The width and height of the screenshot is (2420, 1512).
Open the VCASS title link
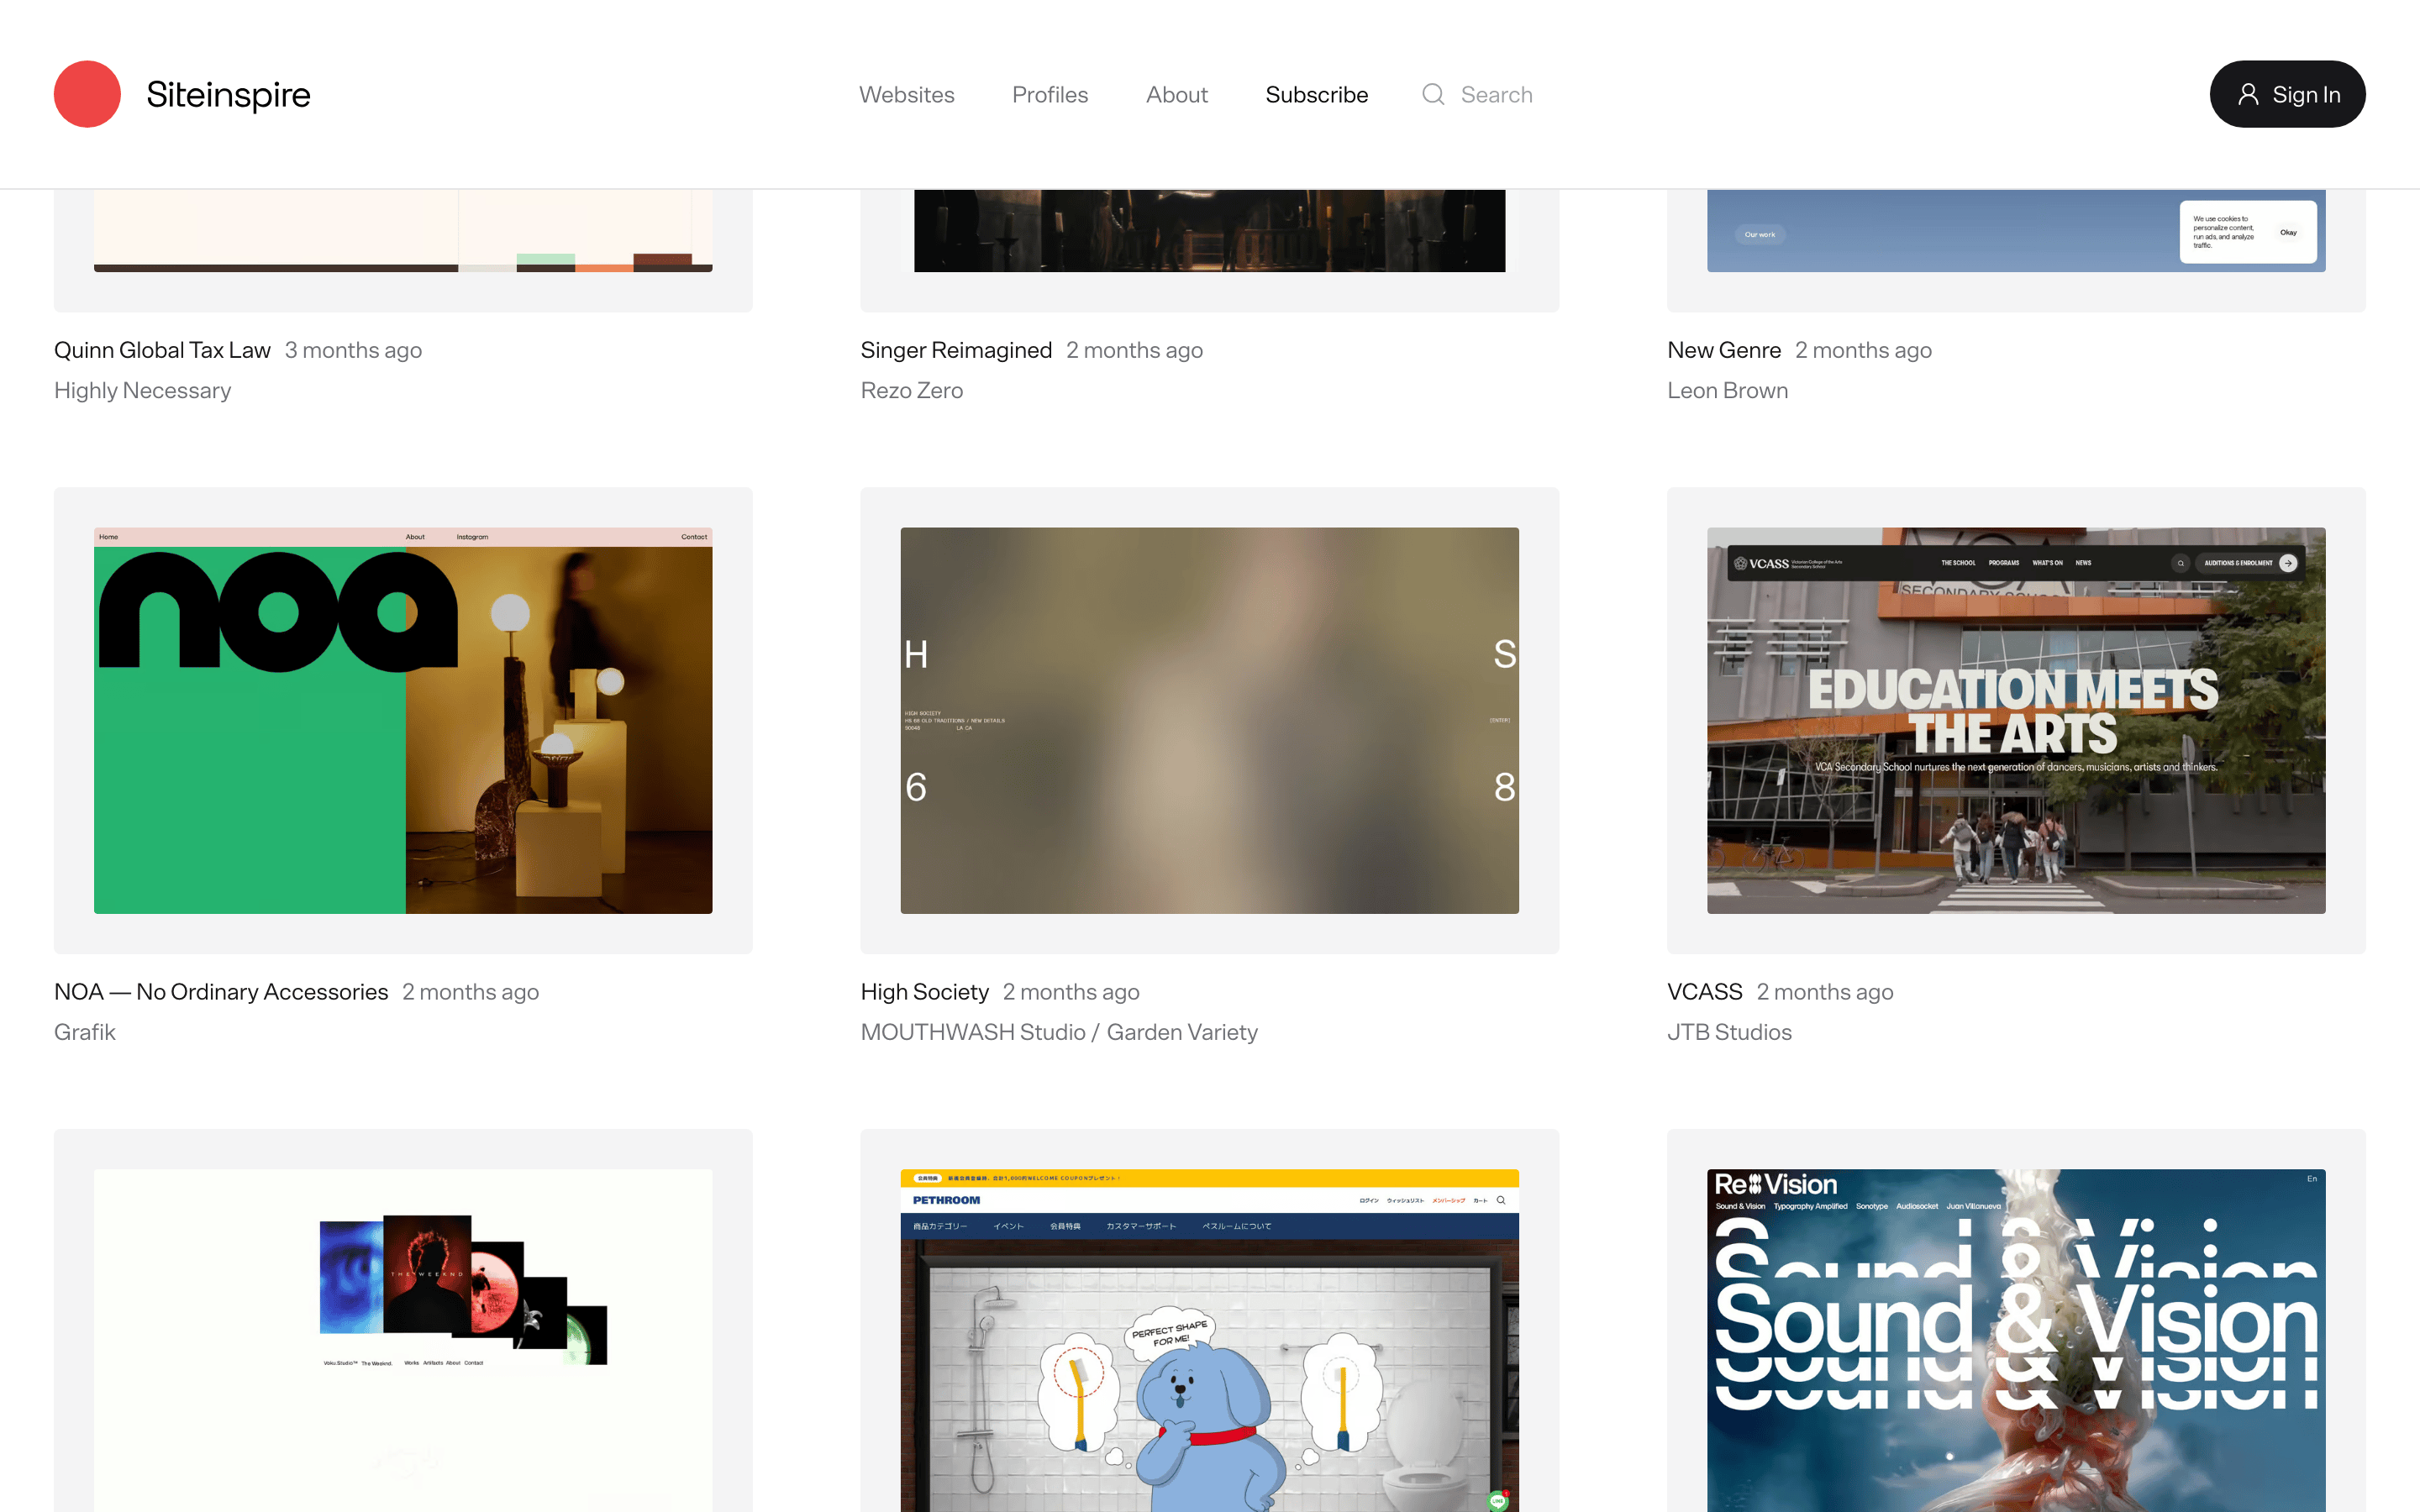pyautogui.click(x=1705, y=992)
